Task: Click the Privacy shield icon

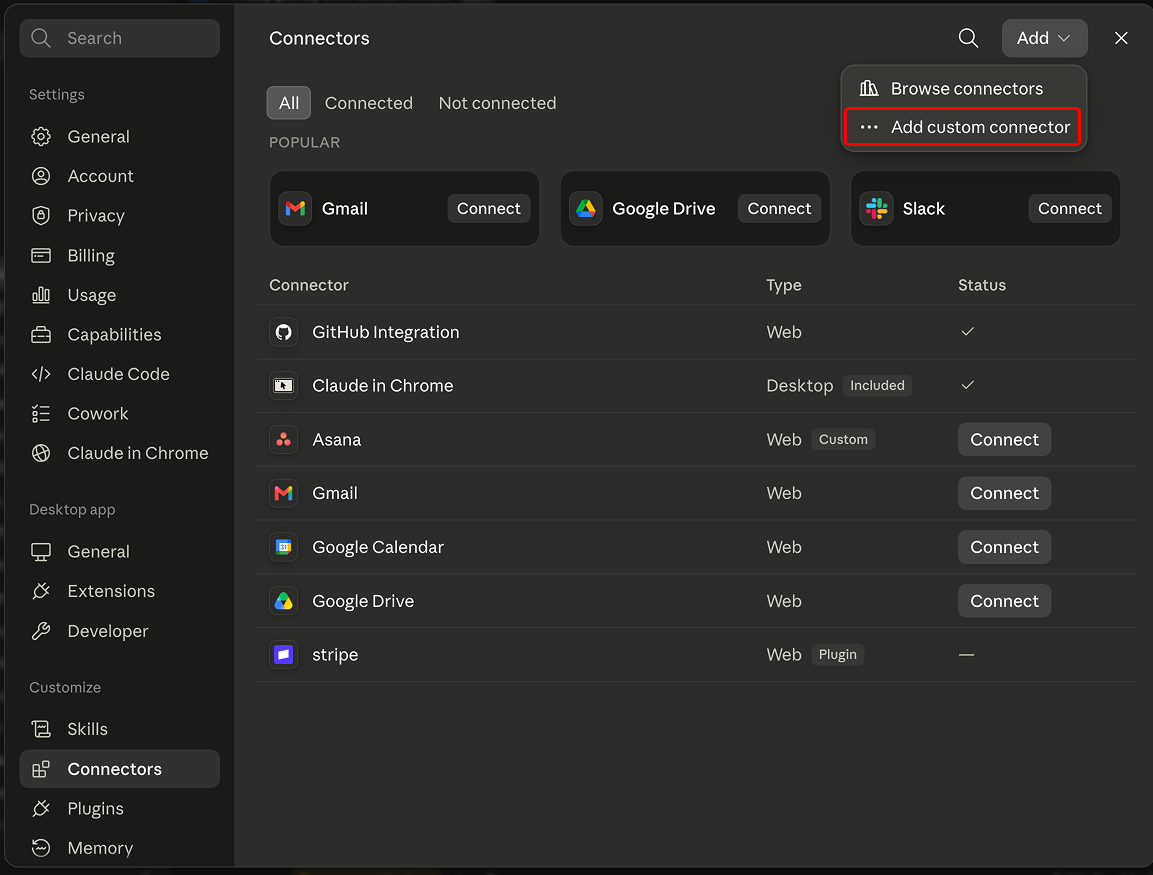Action: (41, 215)
